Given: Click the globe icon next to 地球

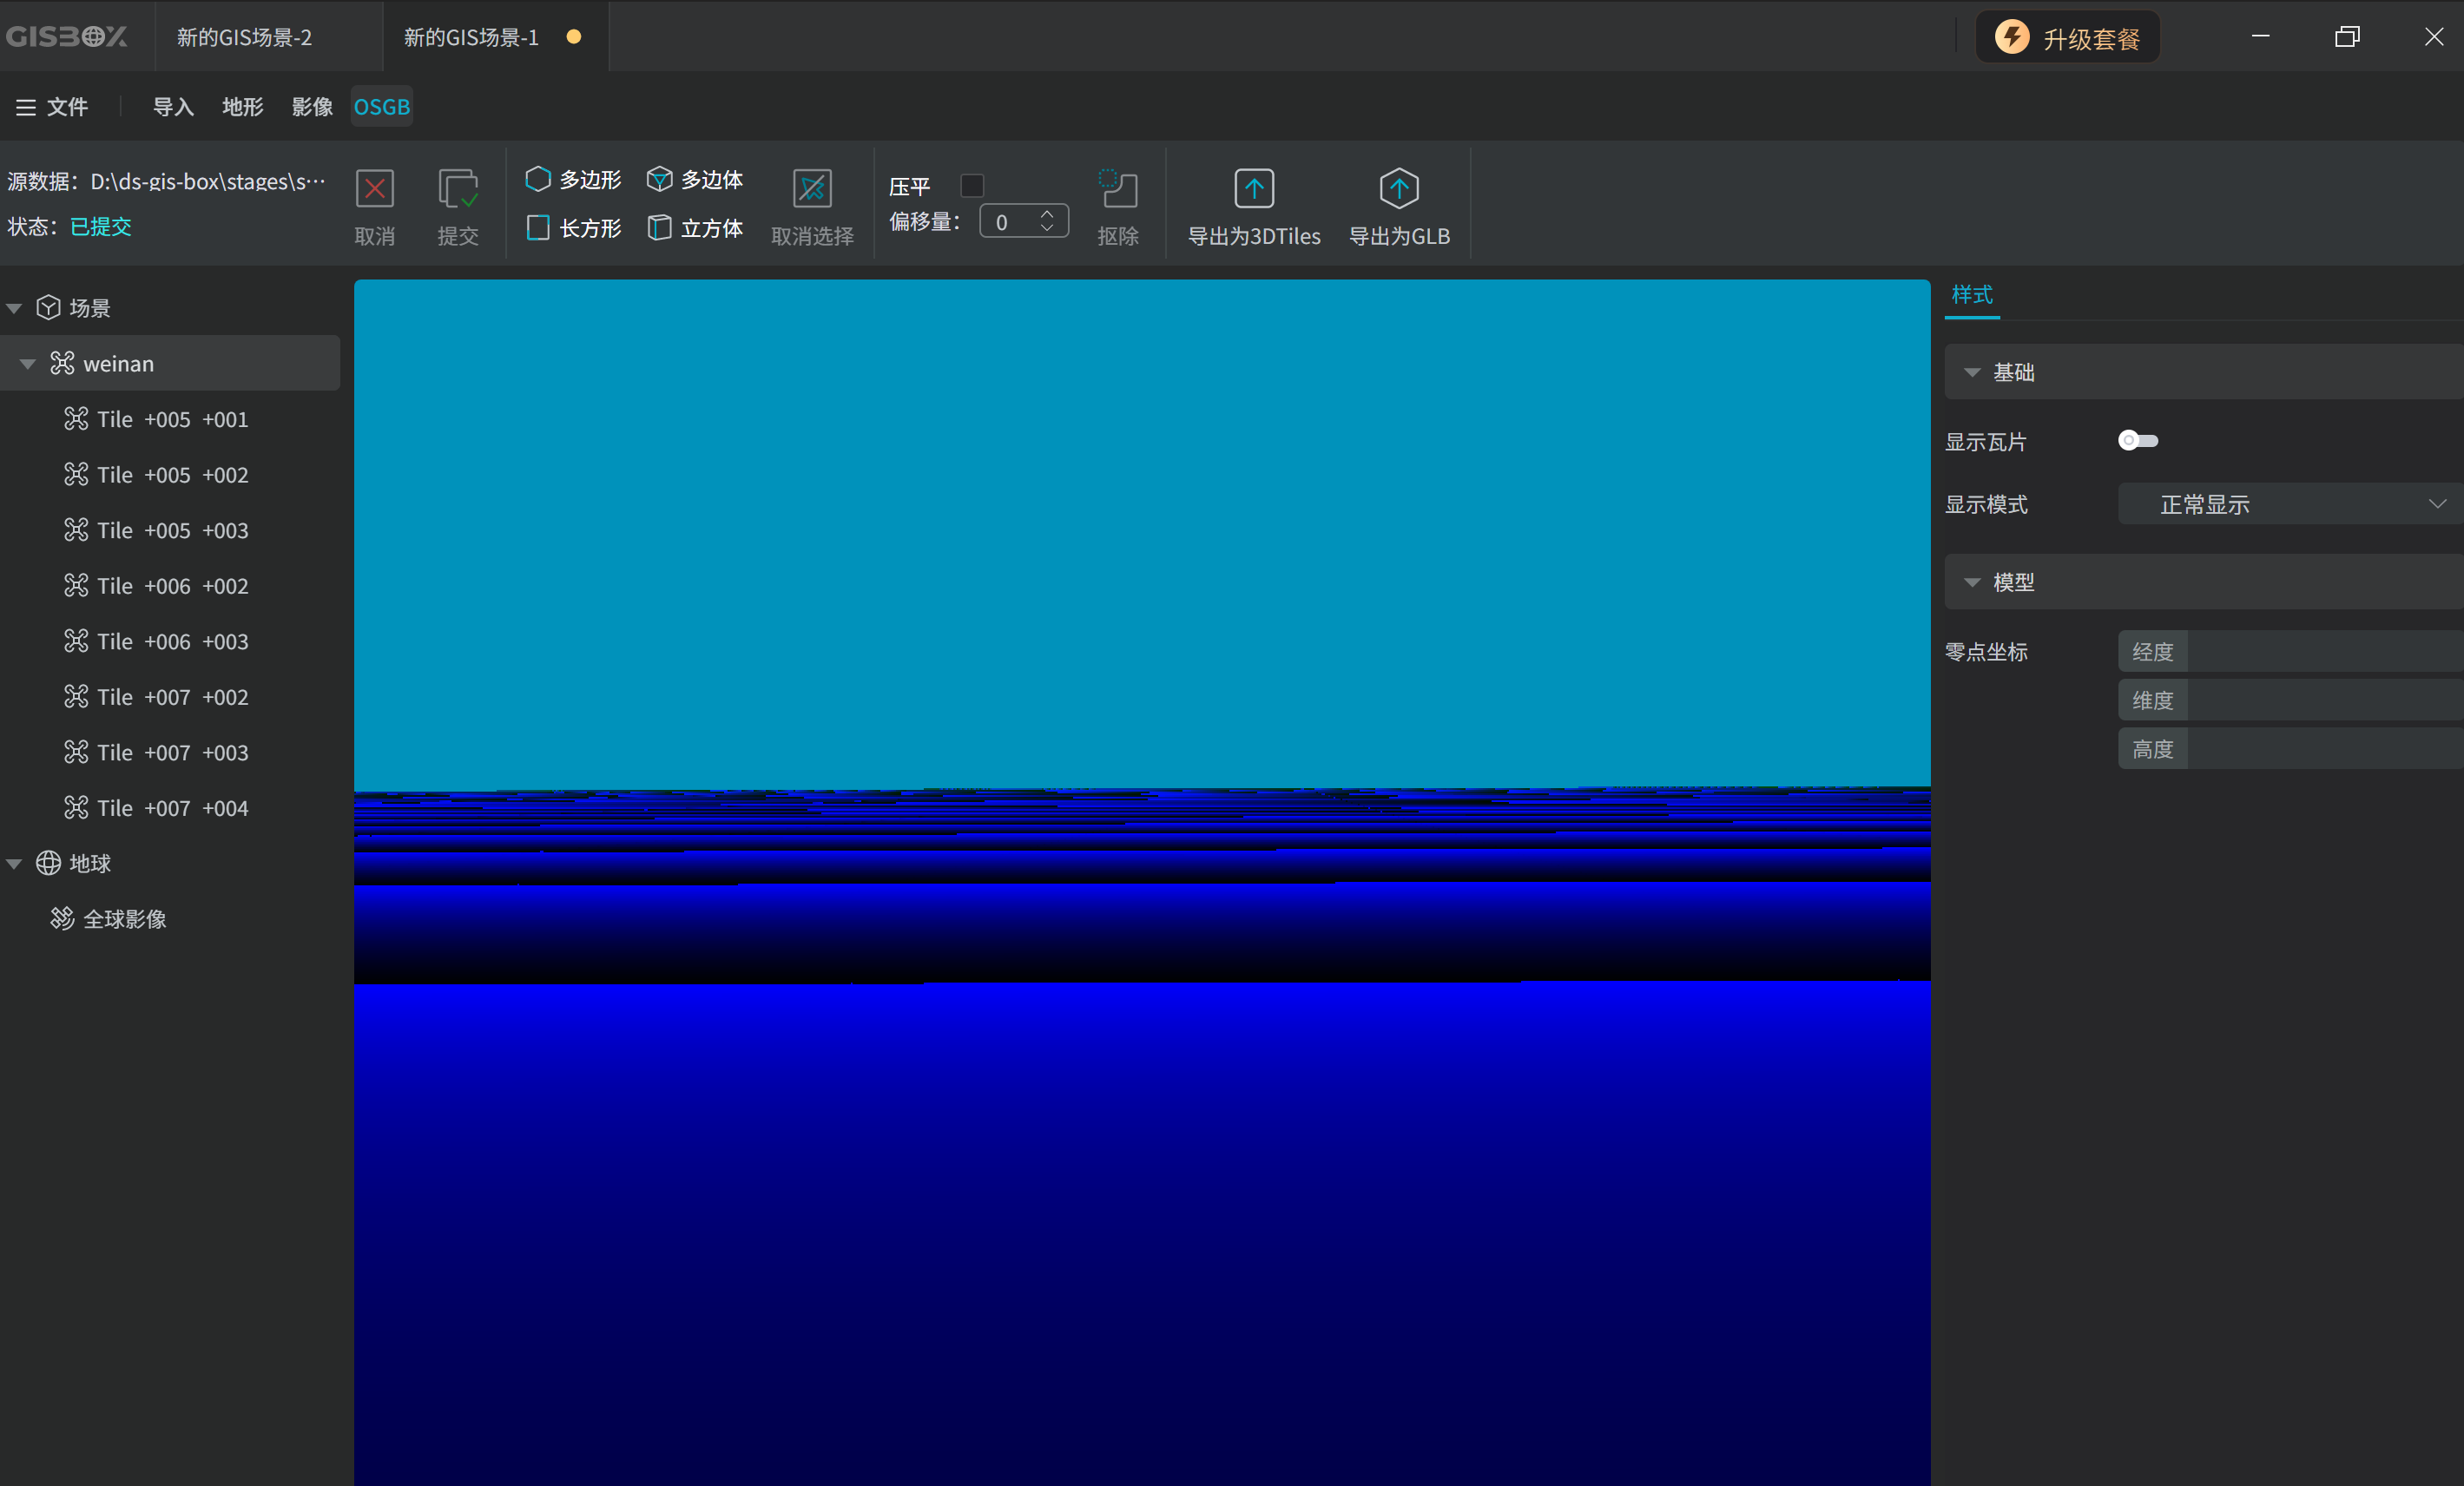Looking at the screenshot, I should coord(48,862).
